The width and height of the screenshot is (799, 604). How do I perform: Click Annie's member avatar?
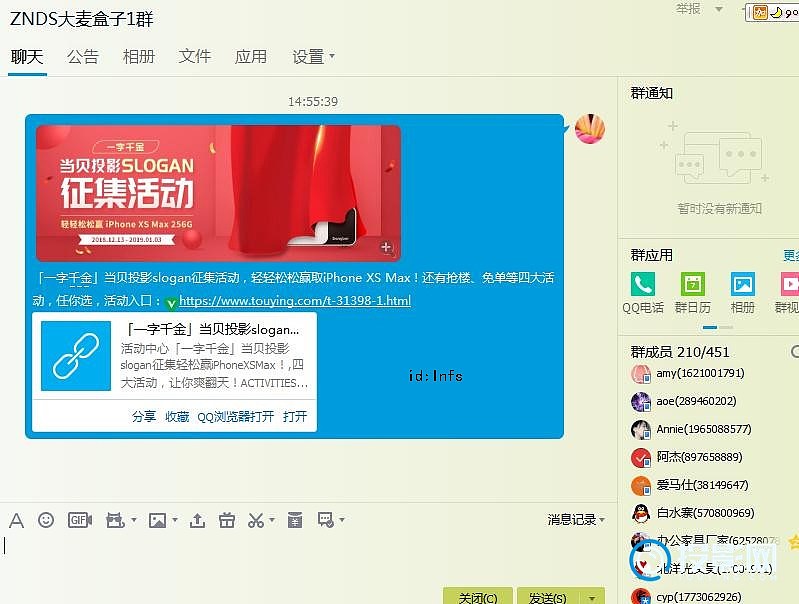[x=641, y=430]
